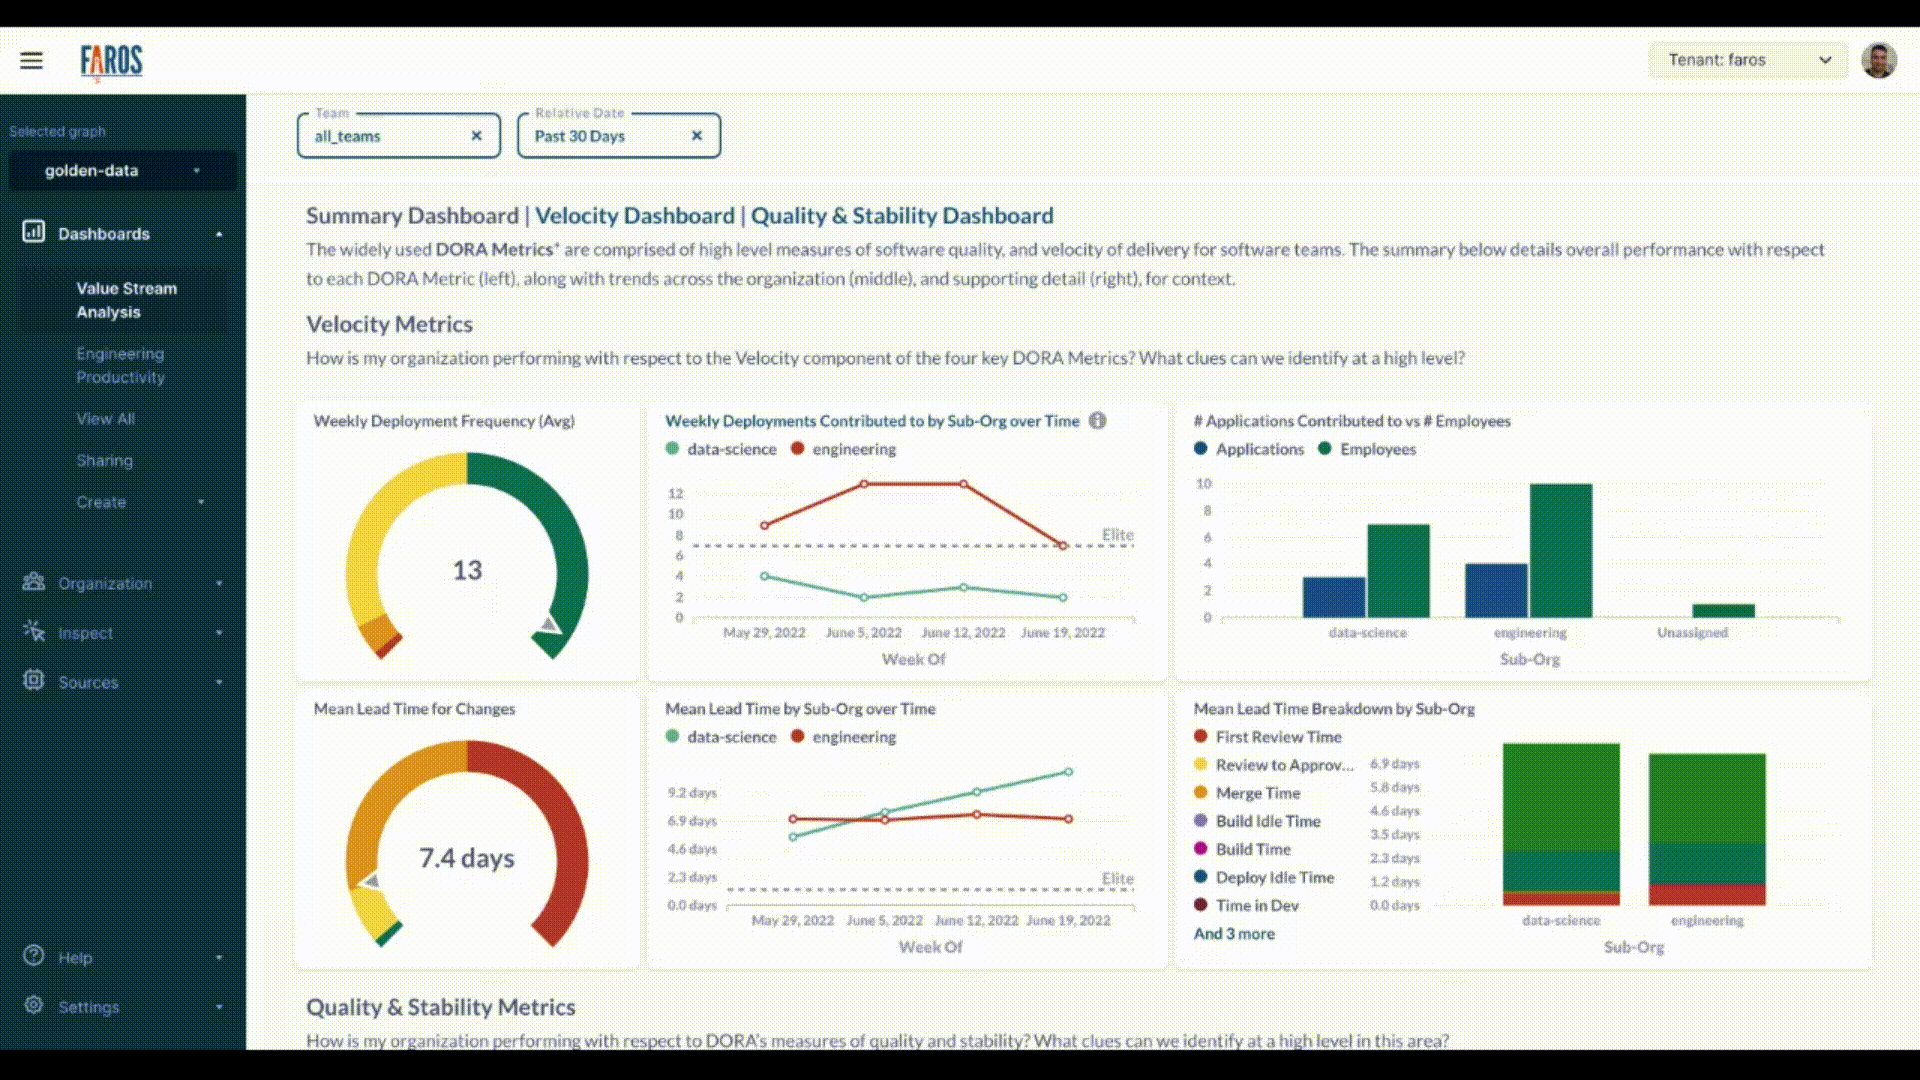
Task: Click the Help question mark icon
Action: point(33,956)
